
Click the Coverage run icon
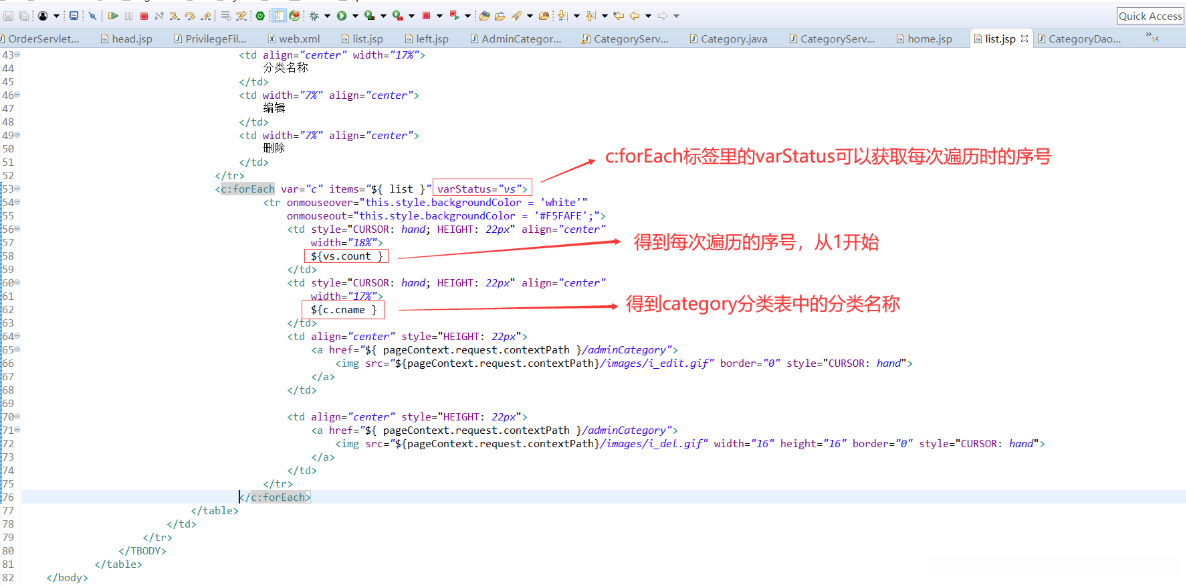click(x=369, y=16)
